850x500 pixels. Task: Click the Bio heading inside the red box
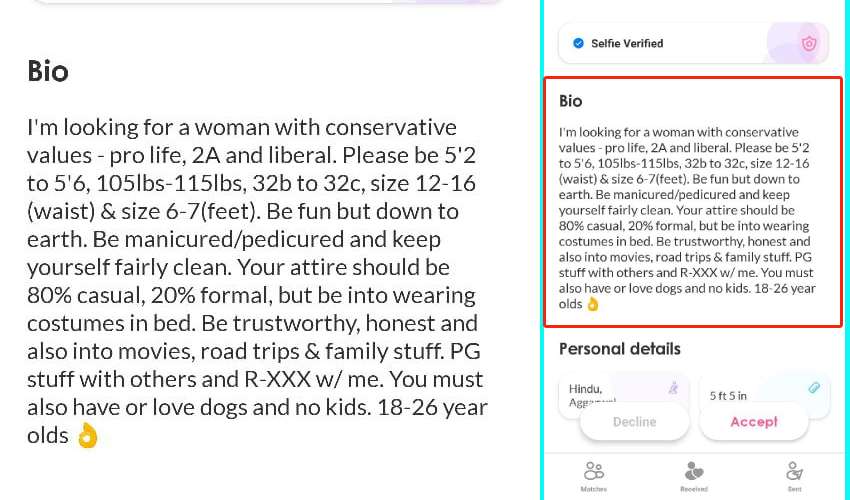pos(570,101)
